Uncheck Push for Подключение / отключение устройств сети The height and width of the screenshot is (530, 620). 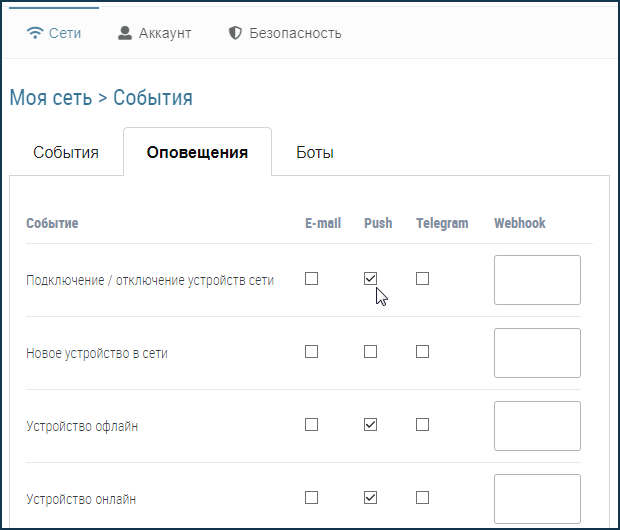click(371, 279)
